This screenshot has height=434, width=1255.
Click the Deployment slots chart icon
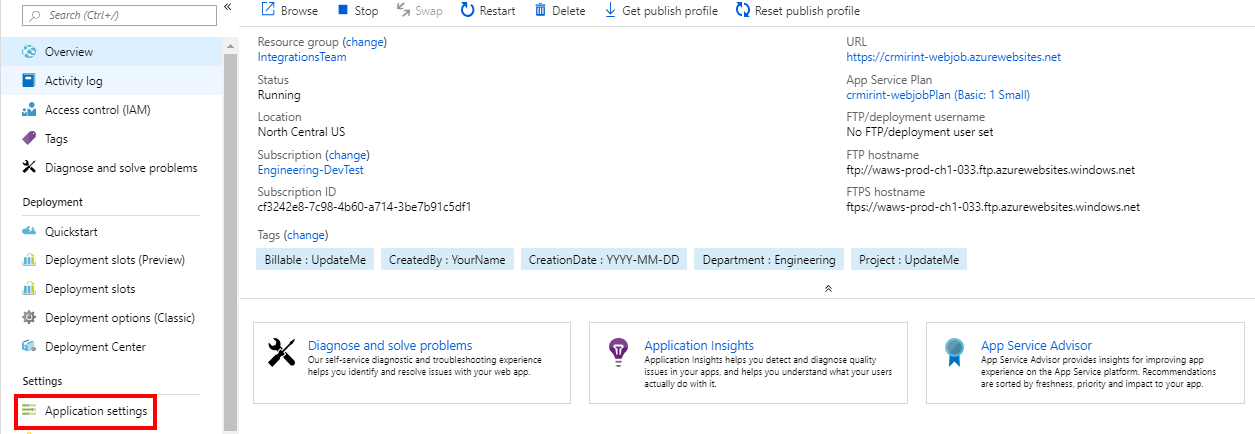click(x=28, y=290)
